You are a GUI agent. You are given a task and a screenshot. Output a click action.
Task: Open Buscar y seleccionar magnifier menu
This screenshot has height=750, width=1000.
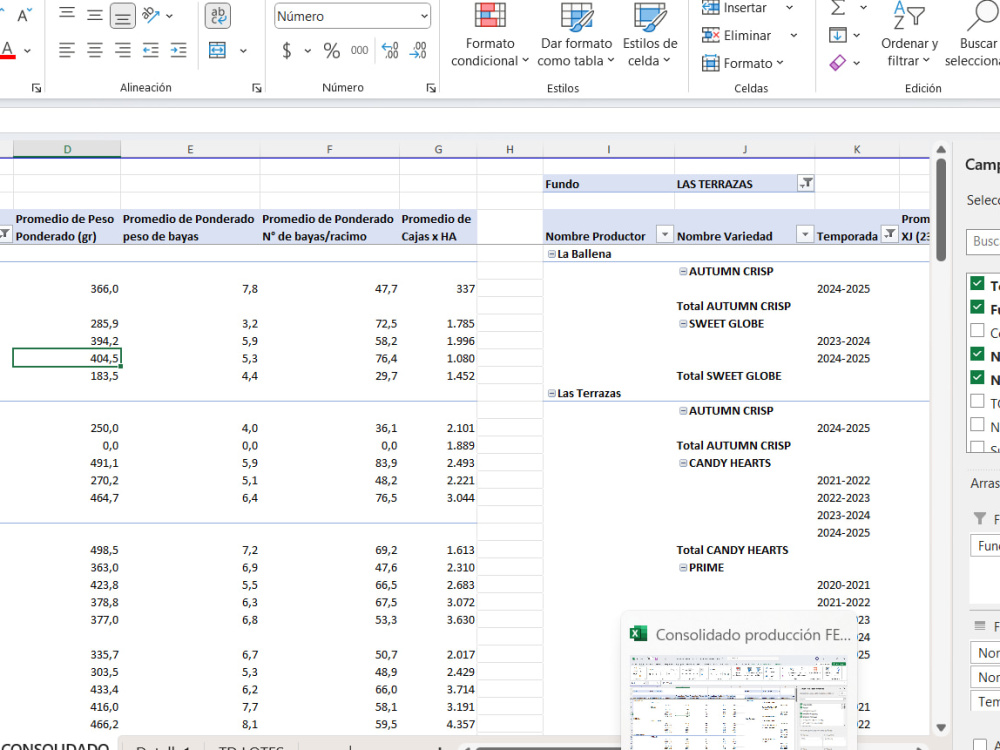pyautogui.click(x=975, y=34)
